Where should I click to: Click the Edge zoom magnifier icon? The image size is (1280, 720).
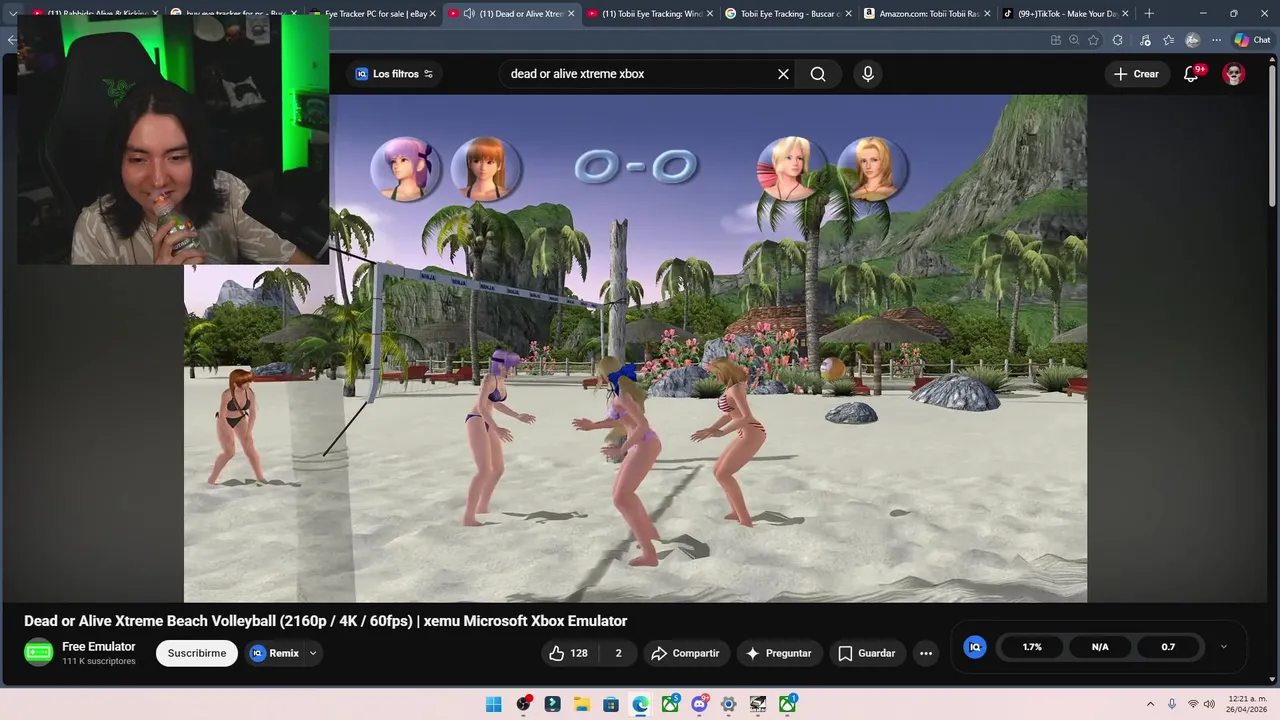[x=1074, y=40]
